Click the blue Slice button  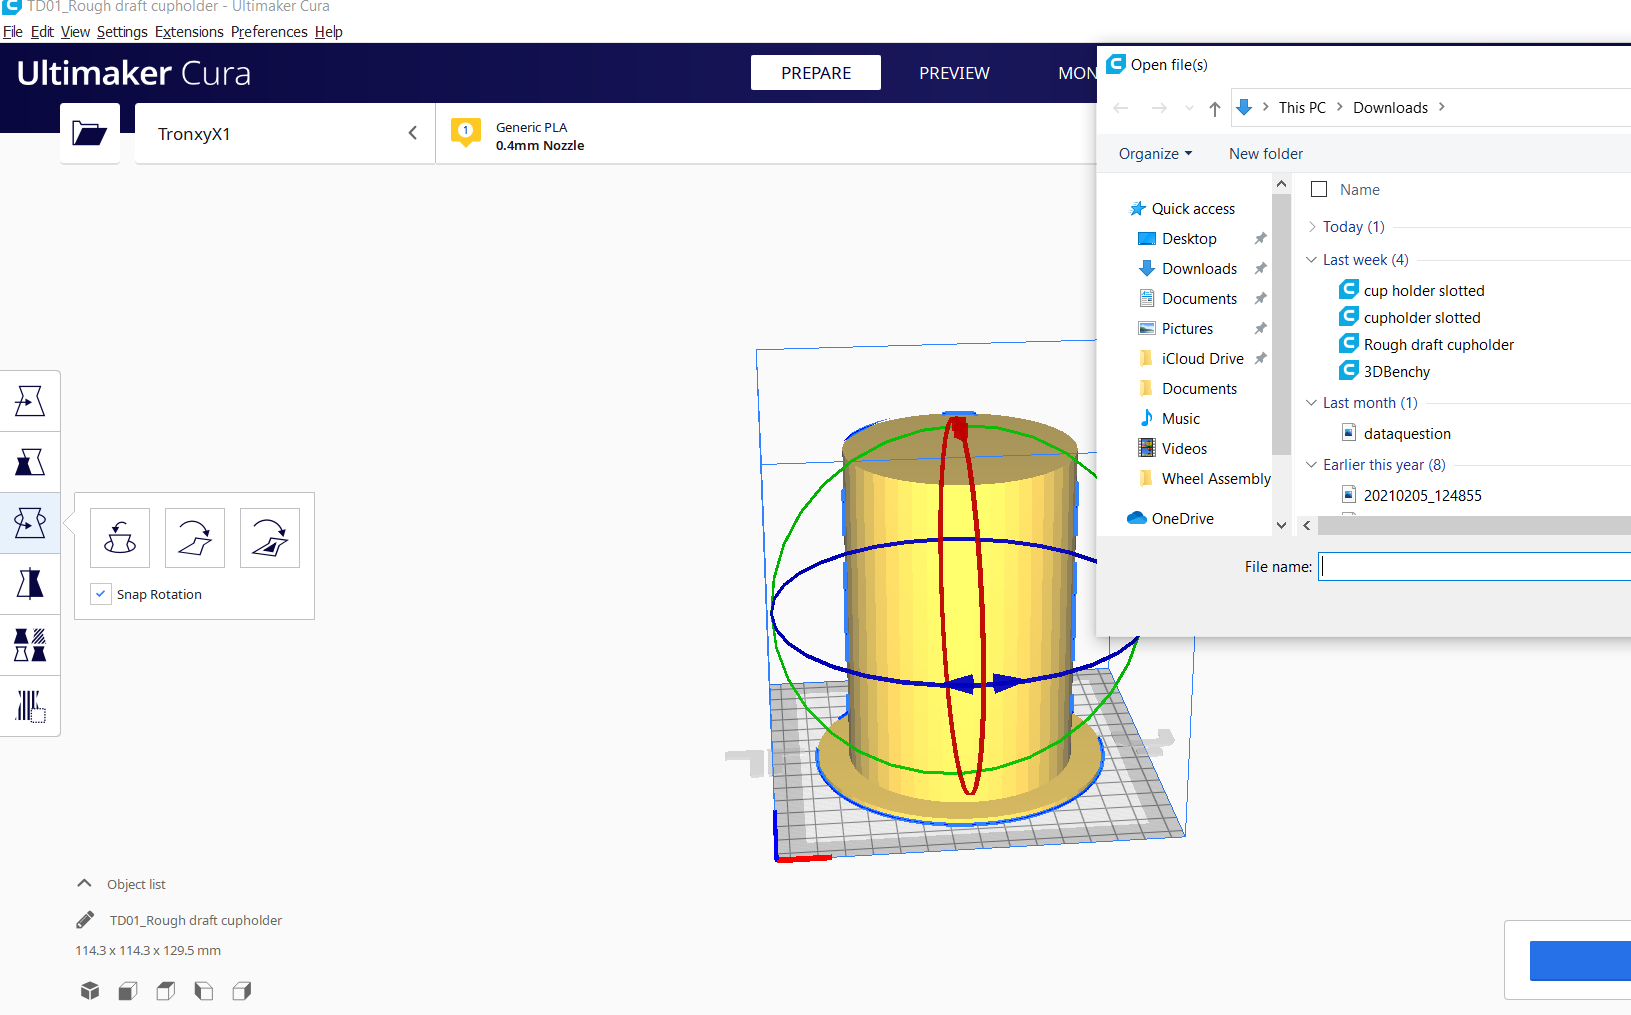1580,960
